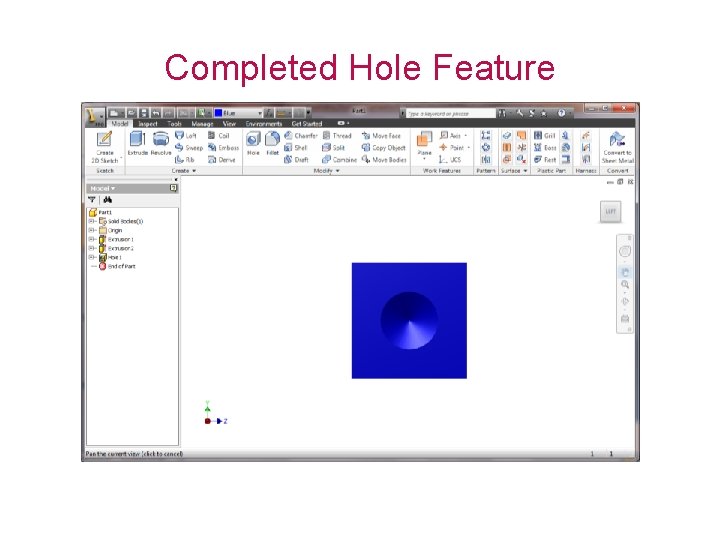Choose the Thread tool
Image resolution: width=720 pixels, height=540 pixels.
(337, 135)
